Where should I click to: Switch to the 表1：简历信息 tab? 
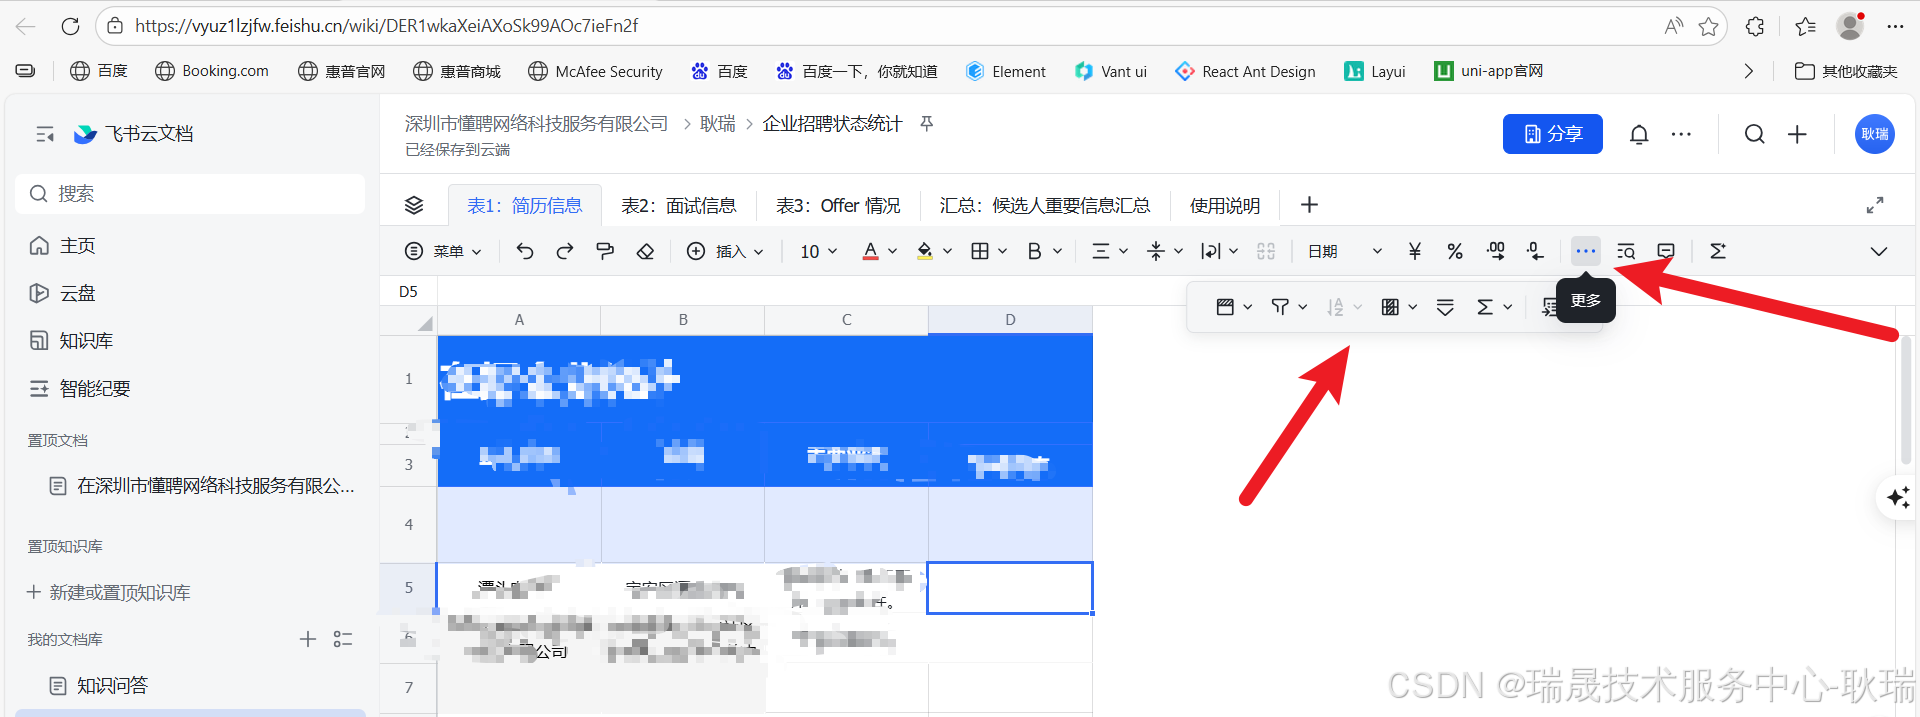point(524,205)
